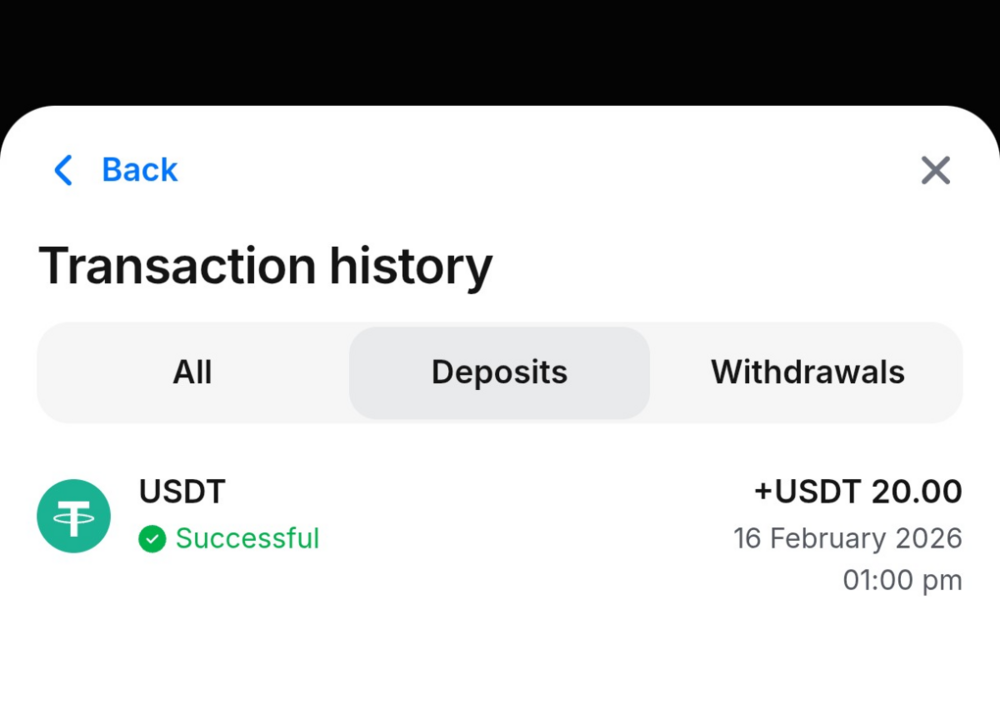Viewport: 1000px width, 725px height.
Task: Click the blue back chevron arrow
Action: click(63, 171)
